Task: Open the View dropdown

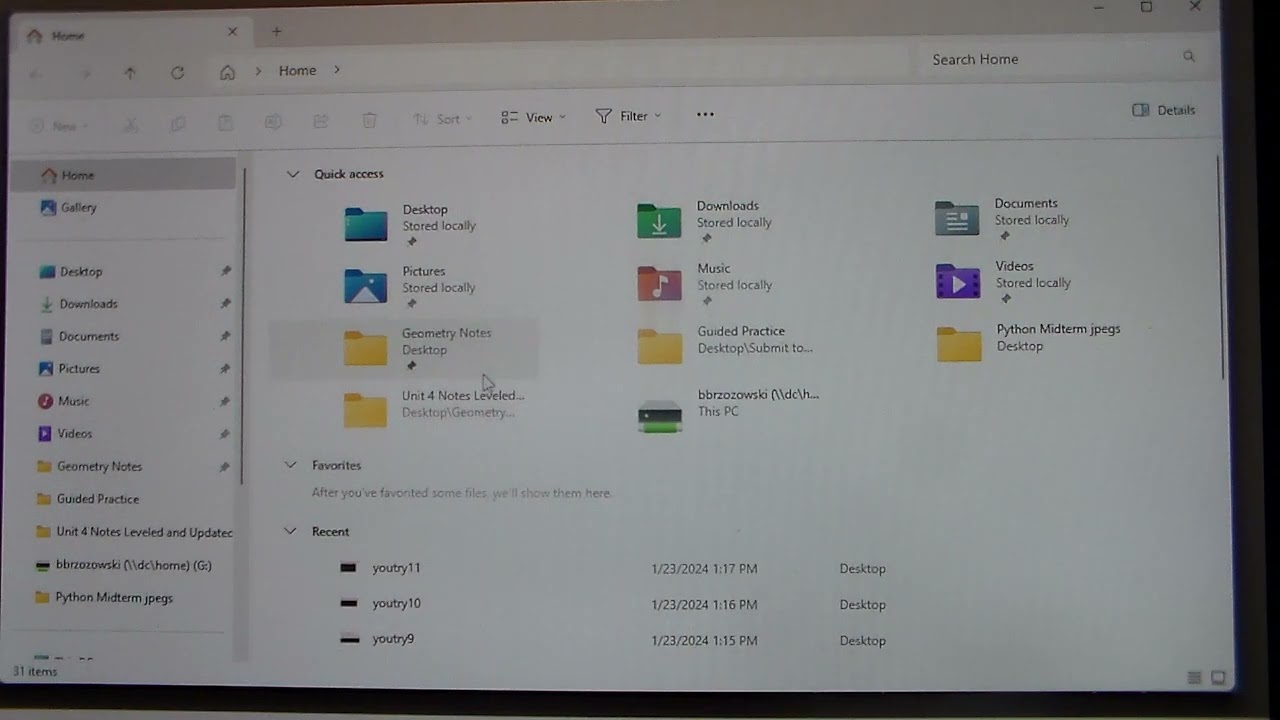Action: point(533,117)
